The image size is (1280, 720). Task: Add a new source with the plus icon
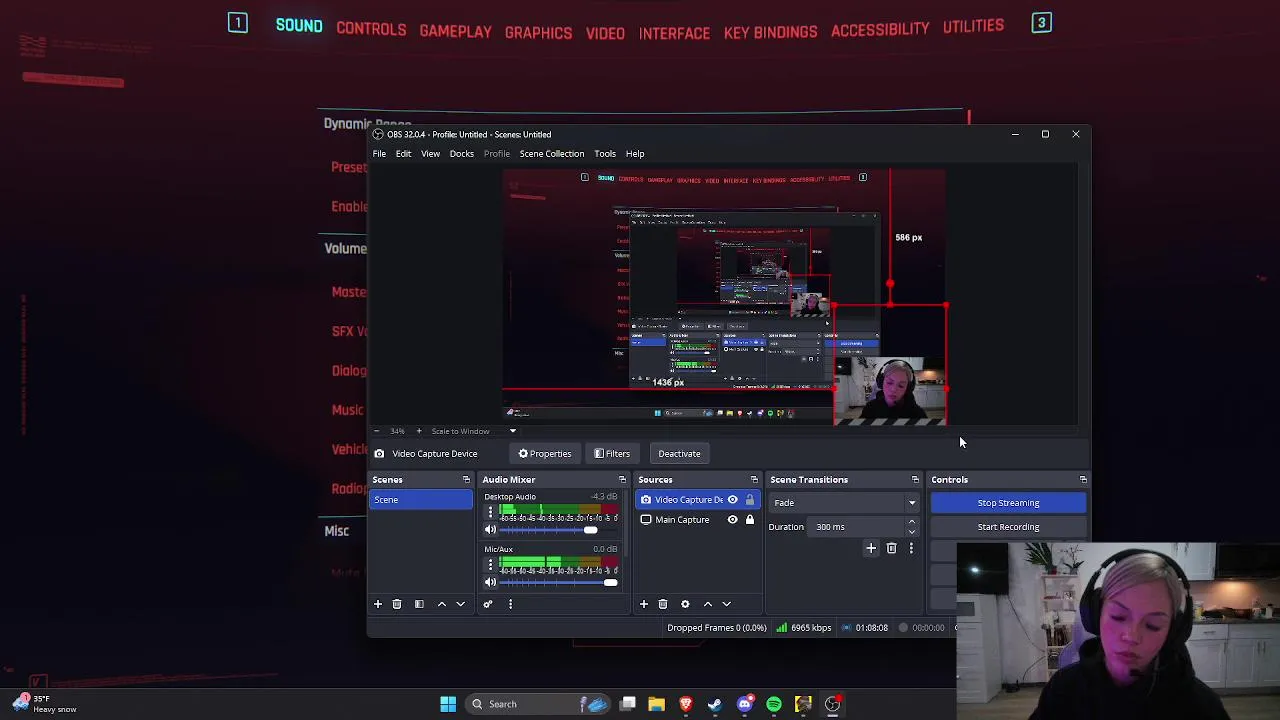click(644, 604)
